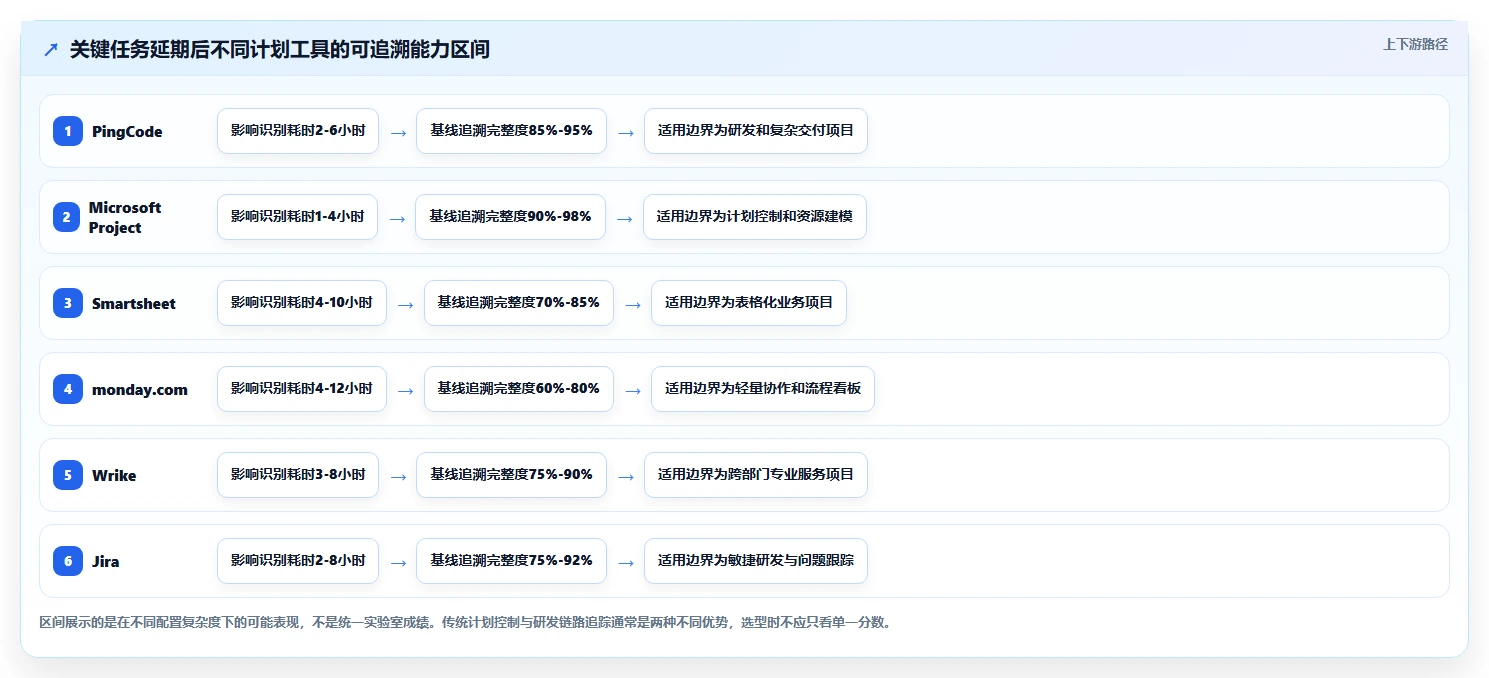This screenshot has height=678, width=1489.
Task: Click the 上下游路径 label in the header
Action: click(1415, 44)
